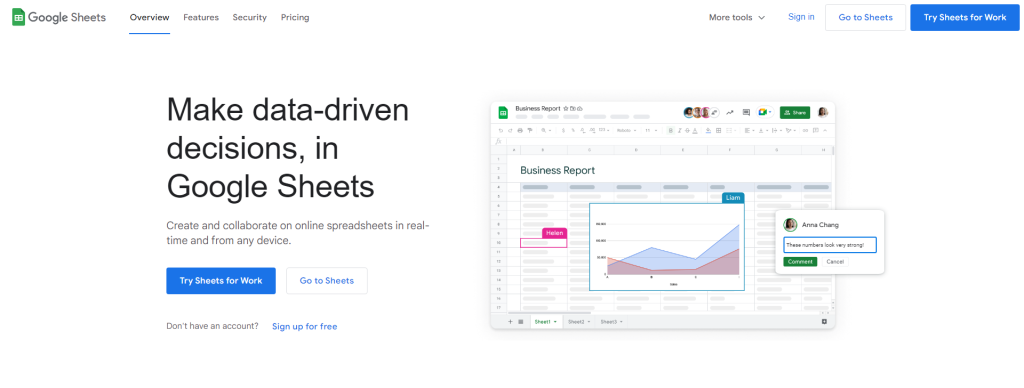Open the All Sheets list icon

point(520,321)
